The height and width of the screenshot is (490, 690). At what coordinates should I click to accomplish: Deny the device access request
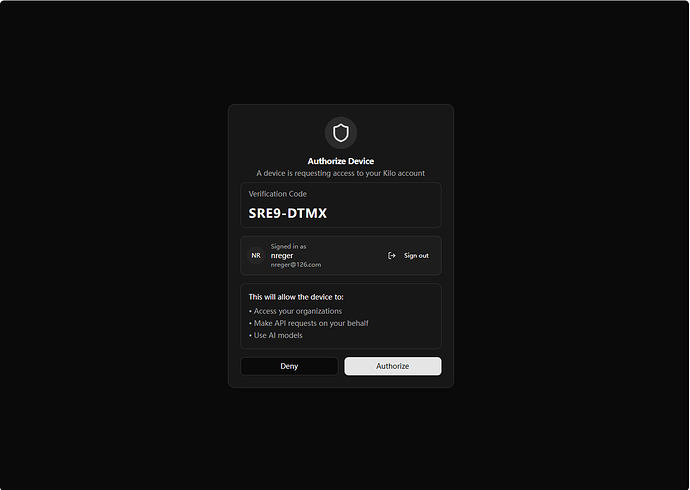click(289, 366)
